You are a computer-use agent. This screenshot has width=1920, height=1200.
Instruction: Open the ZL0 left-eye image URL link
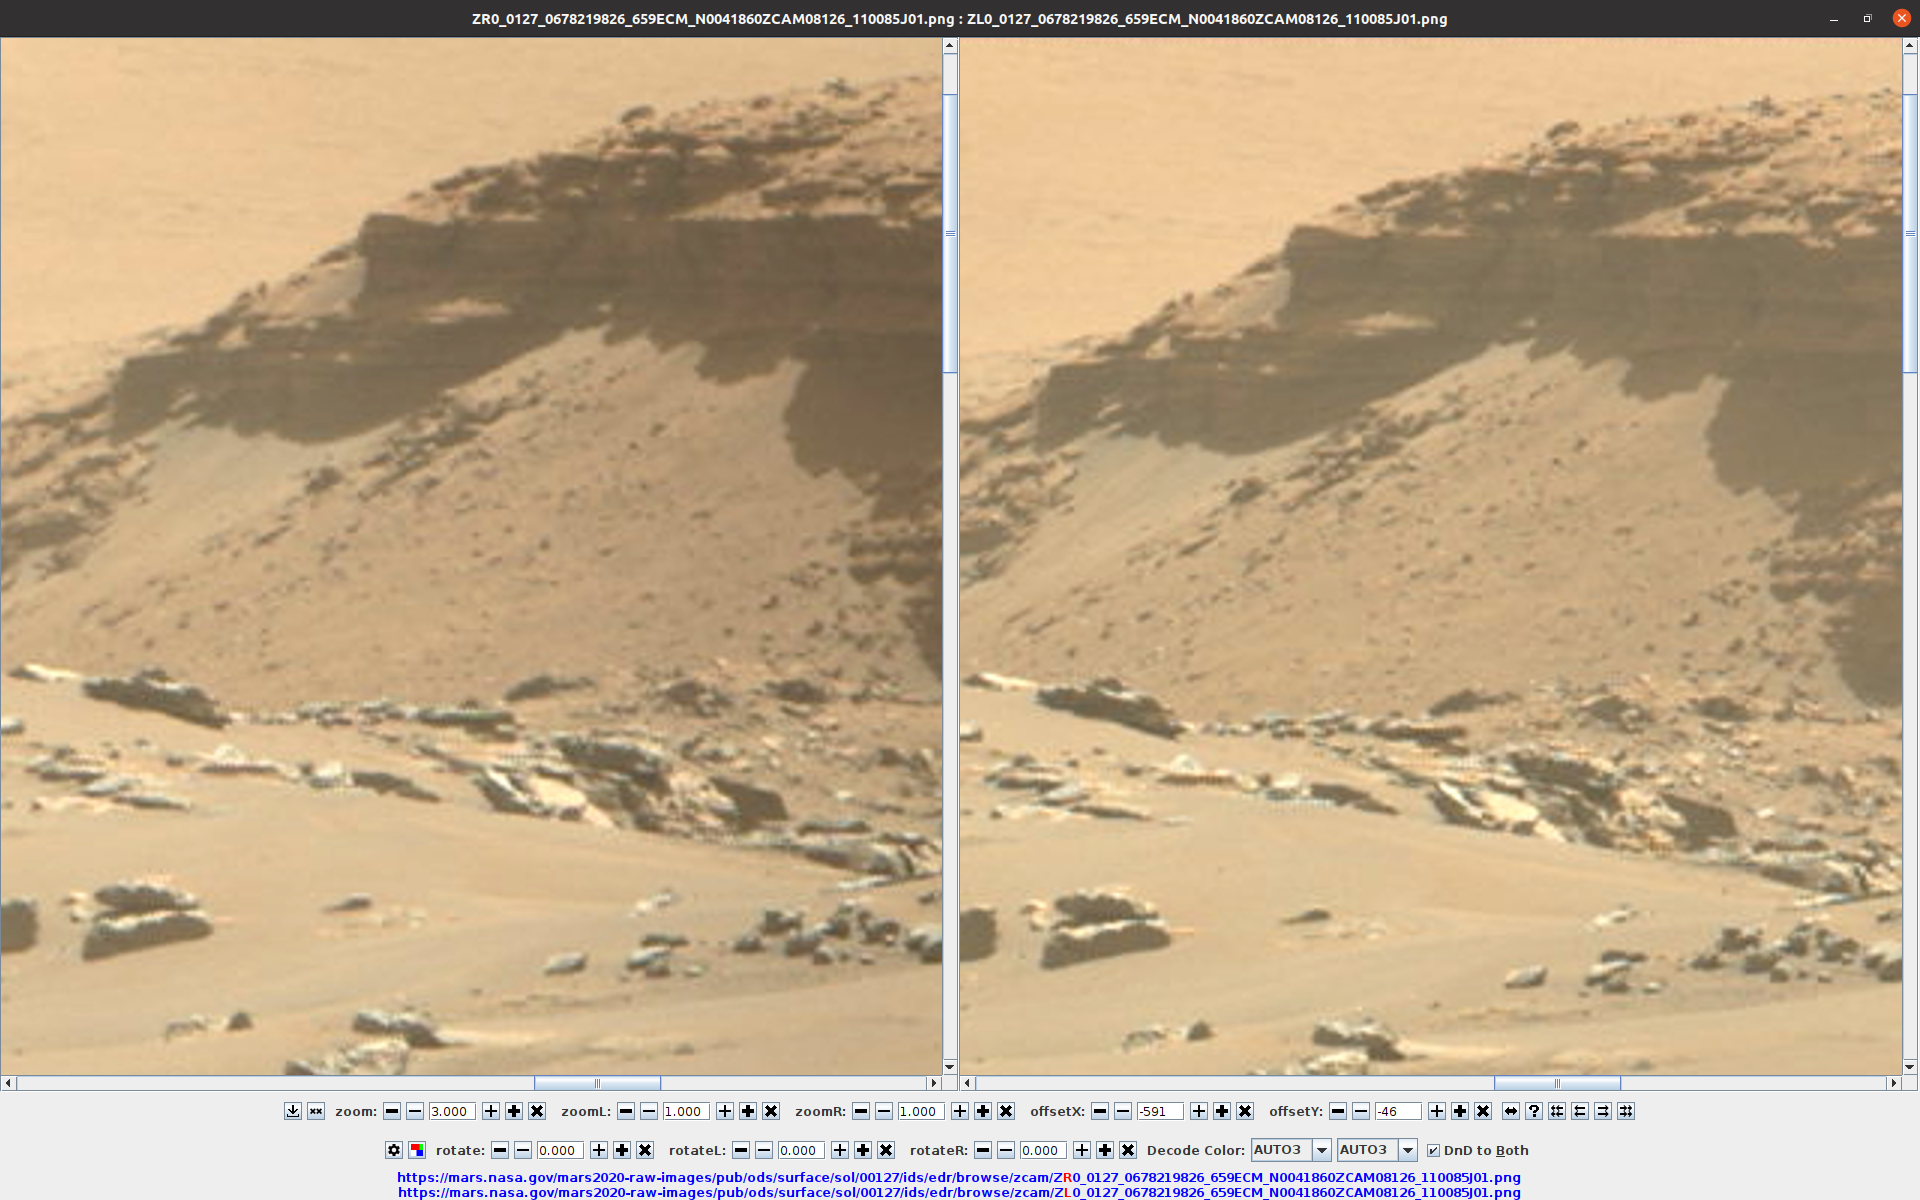(x=958, y=1192)
